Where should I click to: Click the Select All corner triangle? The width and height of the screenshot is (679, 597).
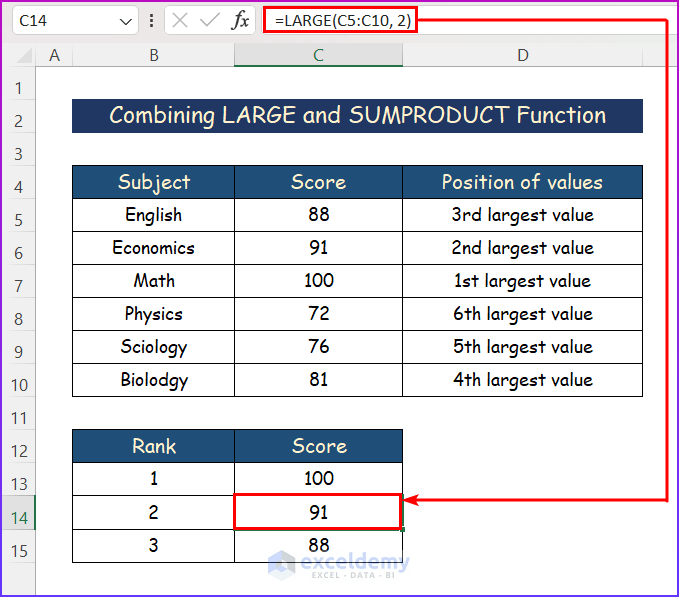(x=24, y=55)
